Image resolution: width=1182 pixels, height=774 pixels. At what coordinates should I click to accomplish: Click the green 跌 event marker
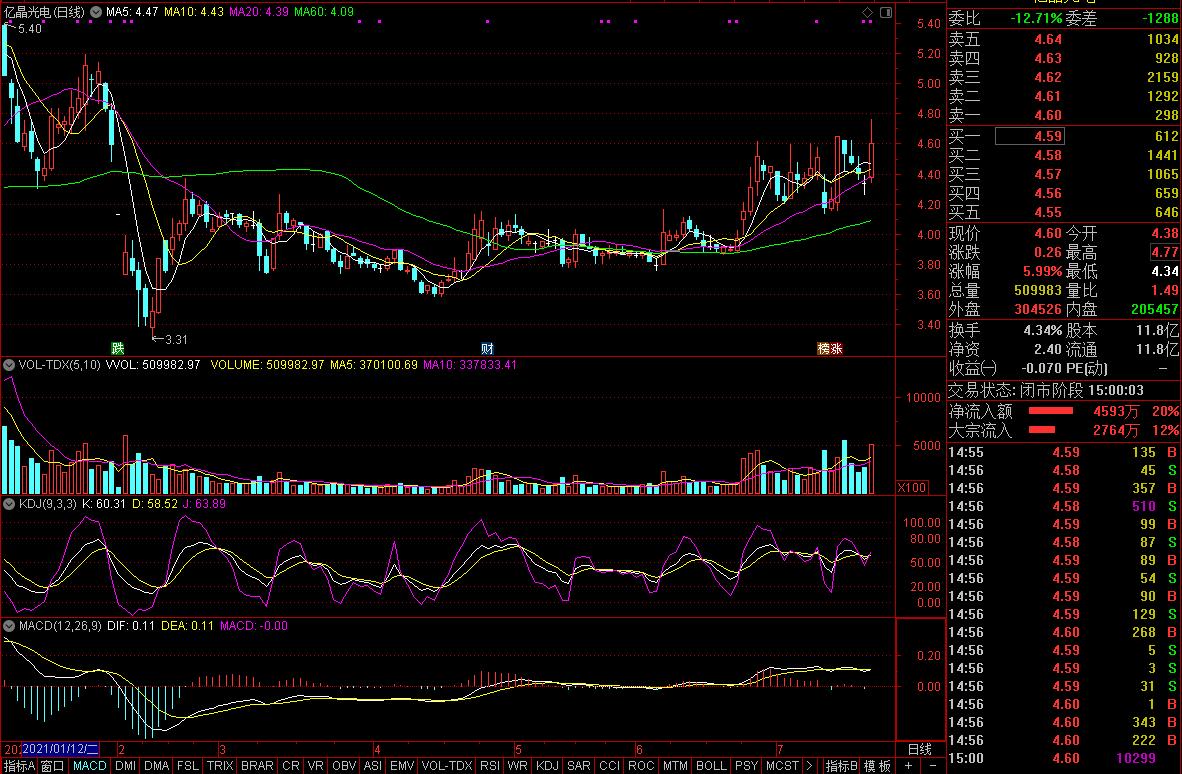click(118, 349)
